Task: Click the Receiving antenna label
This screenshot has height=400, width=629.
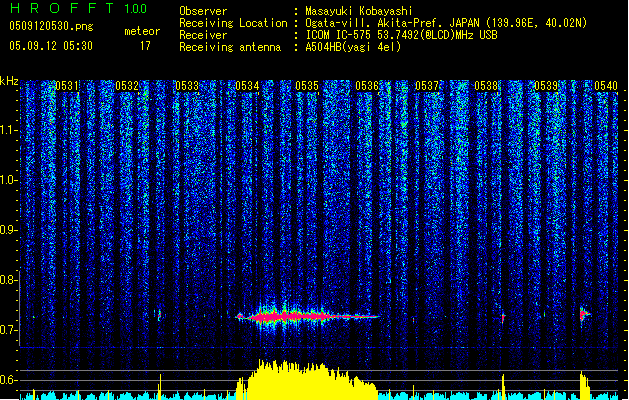Action: [230, 47]
